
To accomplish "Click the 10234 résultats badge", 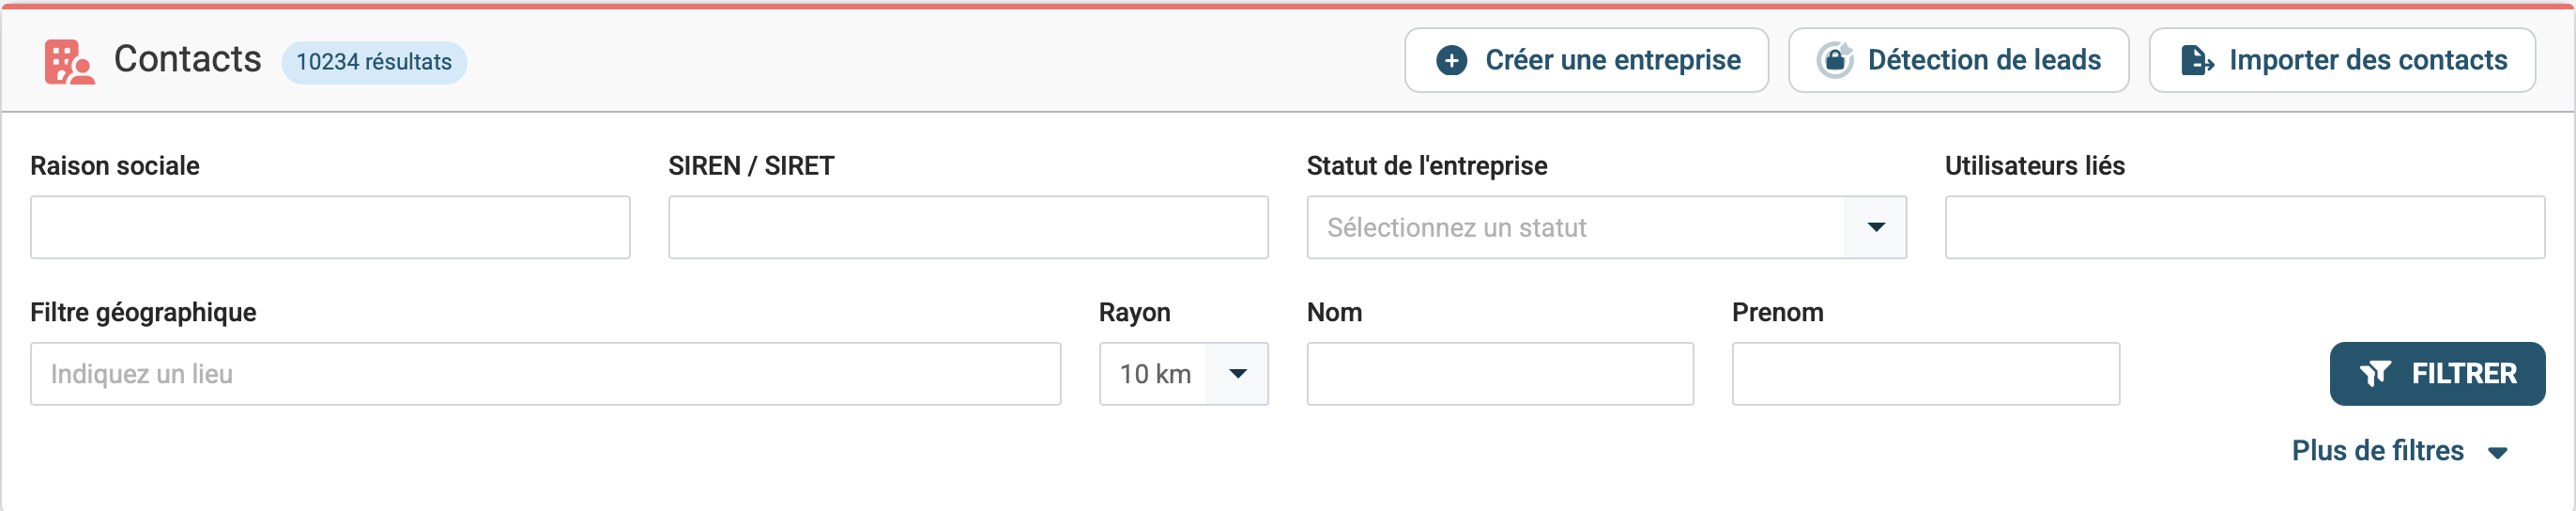I will tap(374, 62).
